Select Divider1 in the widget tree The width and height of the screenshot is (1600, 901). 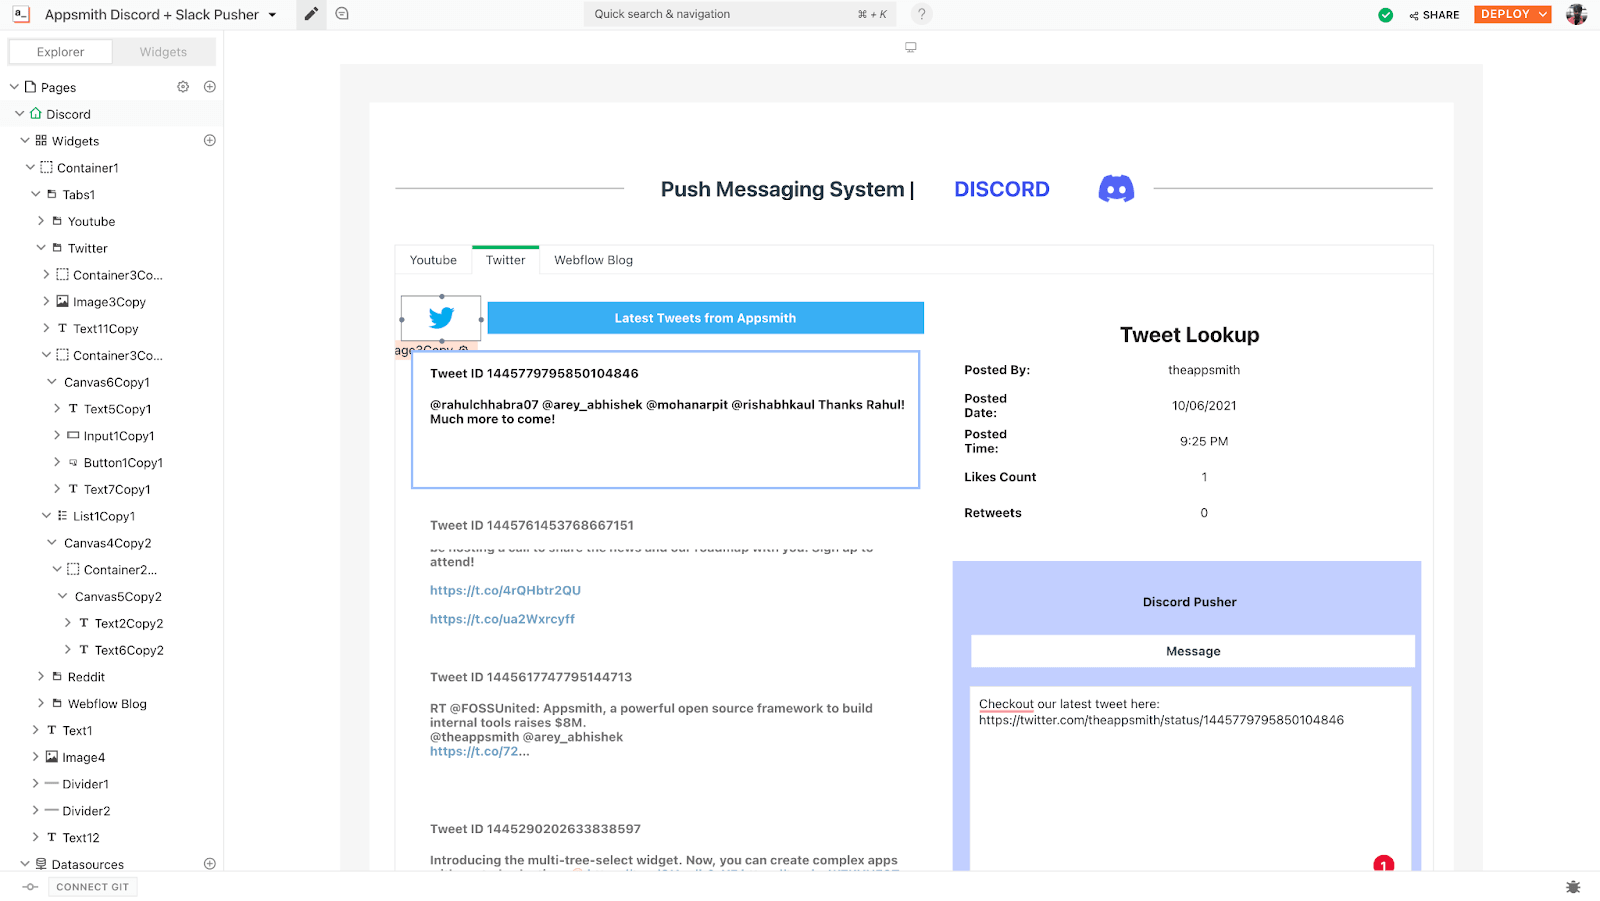click(85, 784)
